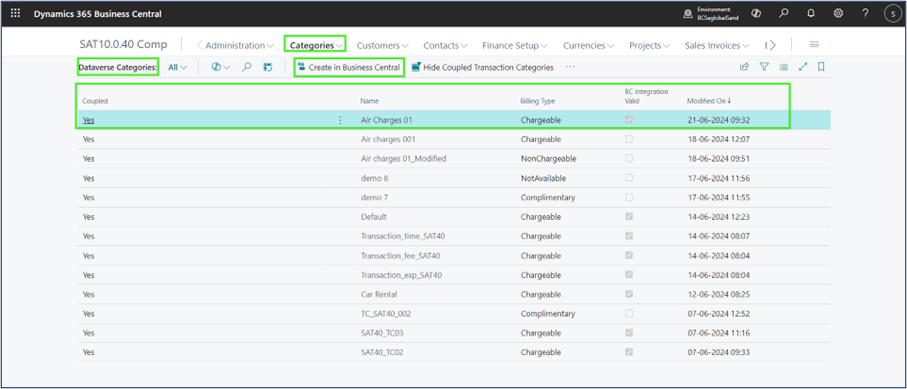Viewport: 907px width, 389px height.
Task: Bookmark this page
Action: pyautogui.click(x=821, y=67)
